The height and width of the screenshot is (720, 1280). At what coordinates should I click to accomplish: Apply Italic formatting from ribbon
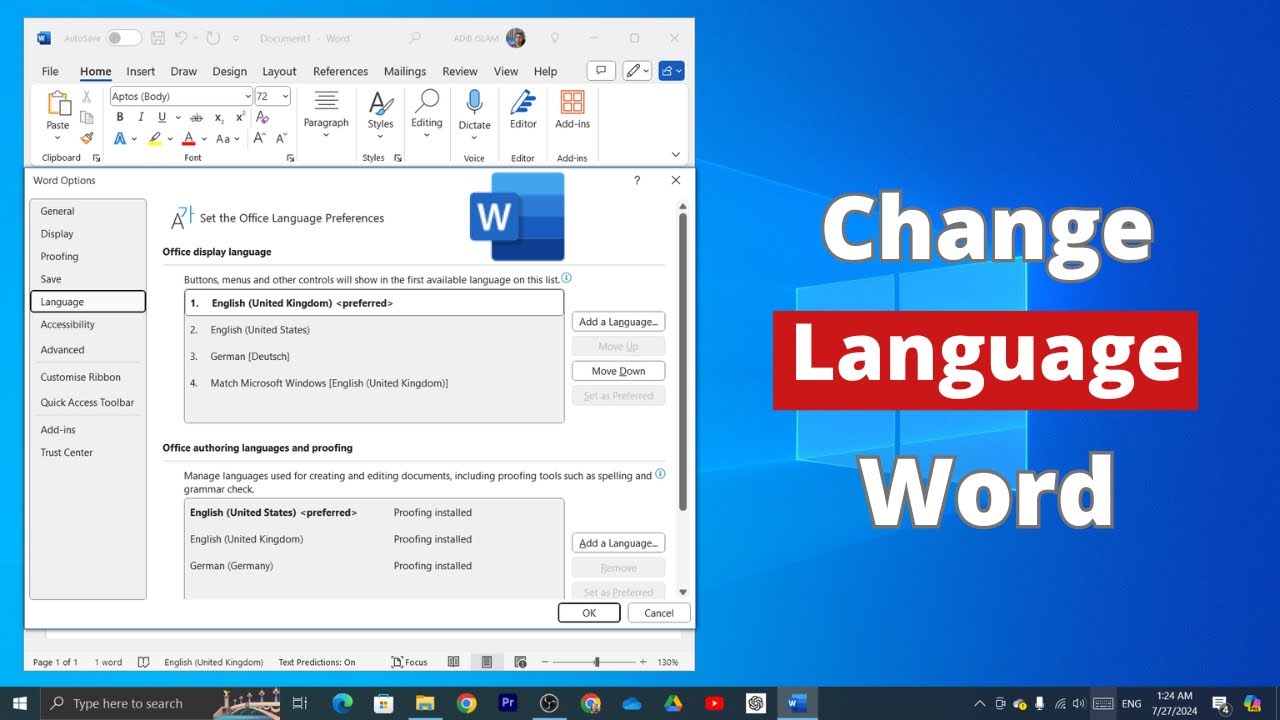(141, 117)
